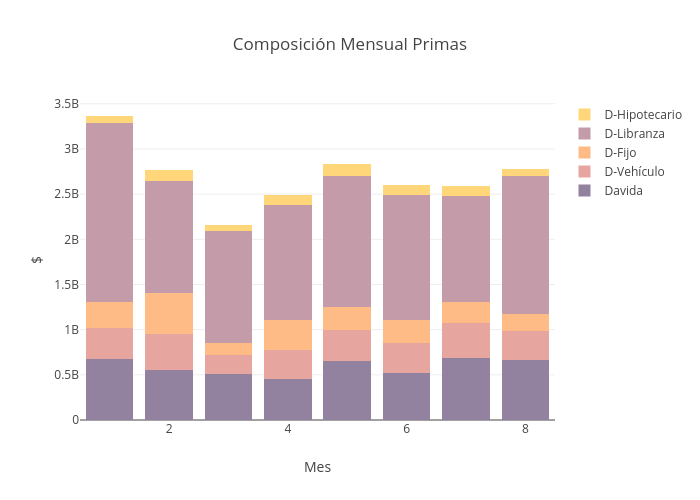
Task: Click the chart title Composición Mensual Primas
Action: coord(350,44)
